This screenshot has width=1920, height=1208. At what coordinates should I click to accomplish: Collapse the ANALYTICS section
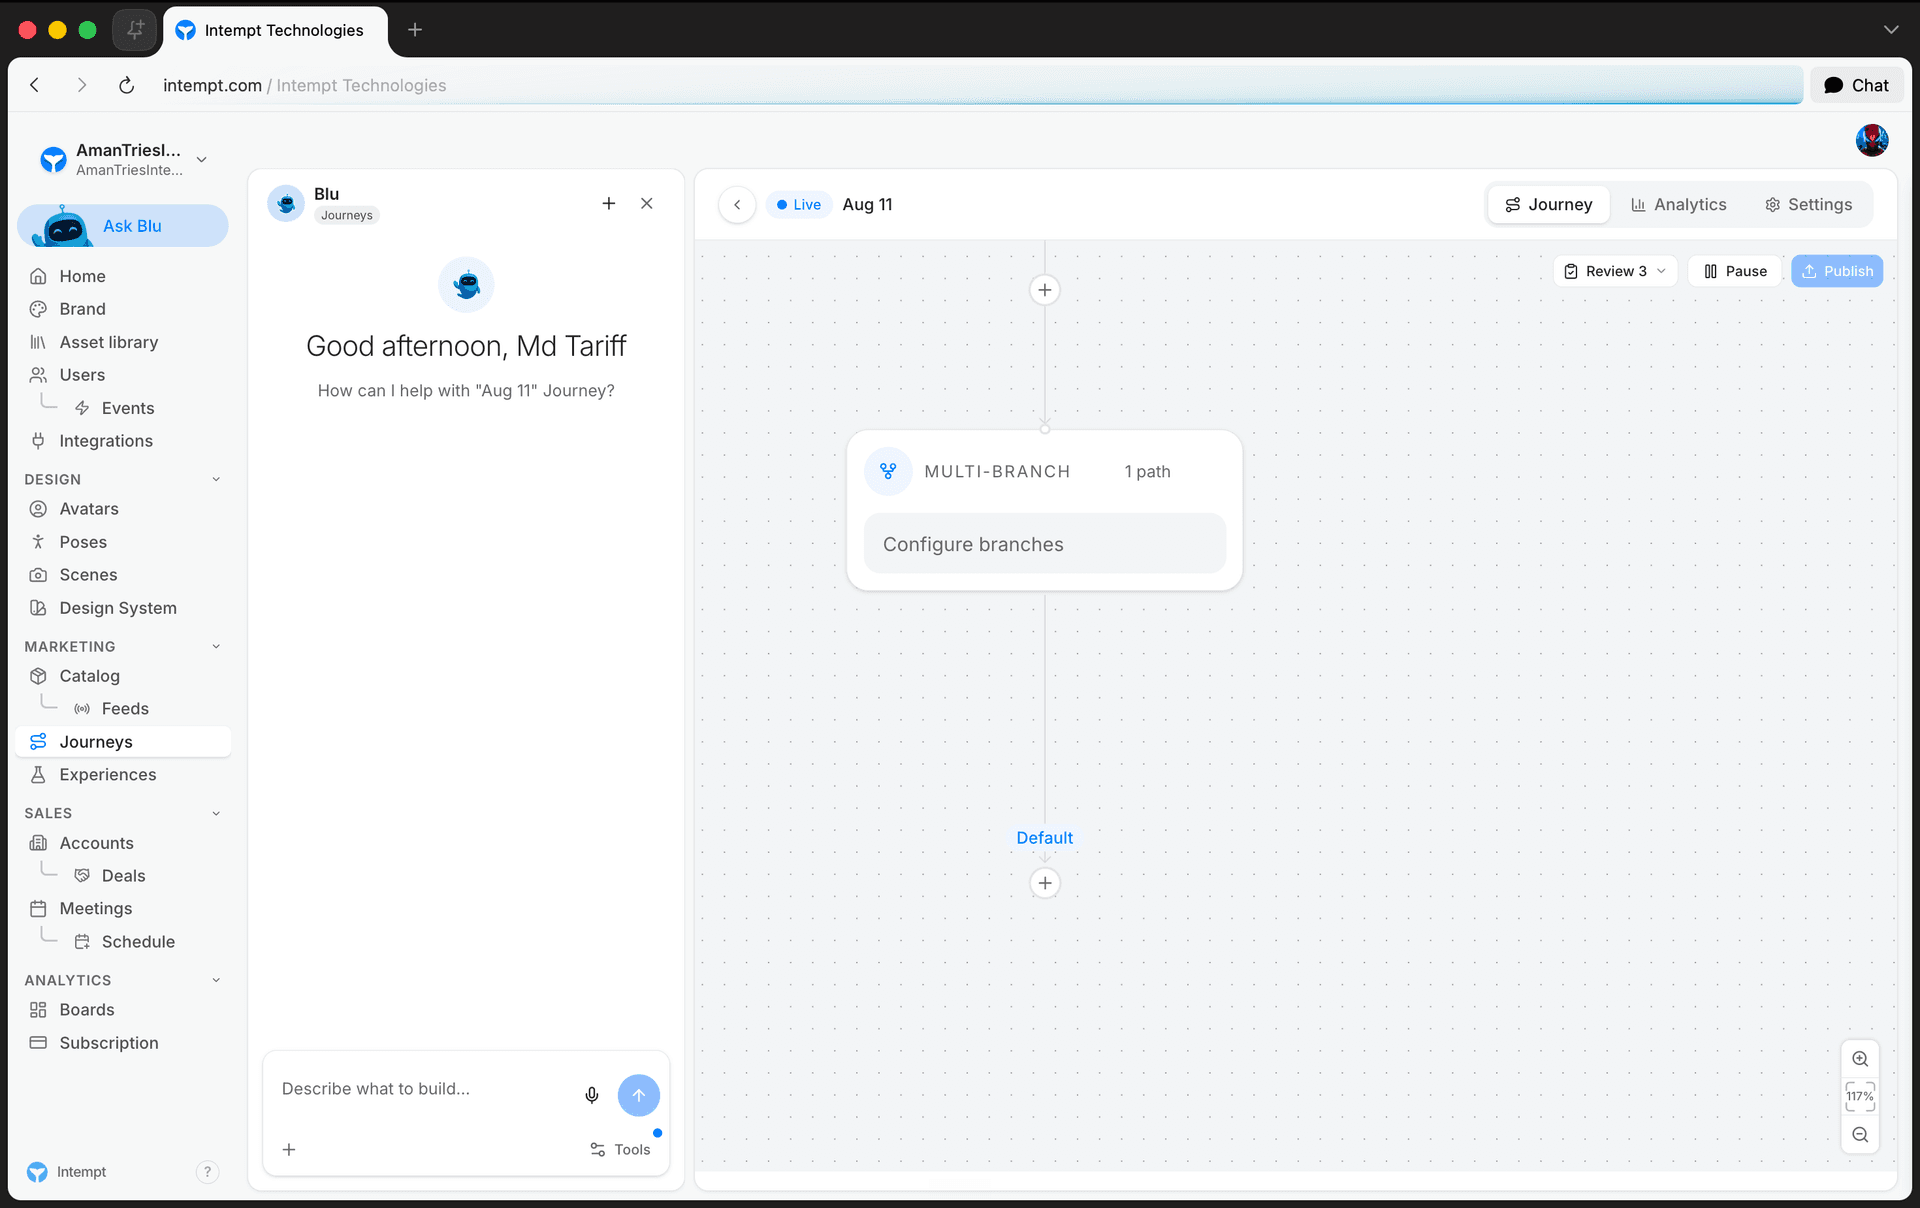click(216, 980)
